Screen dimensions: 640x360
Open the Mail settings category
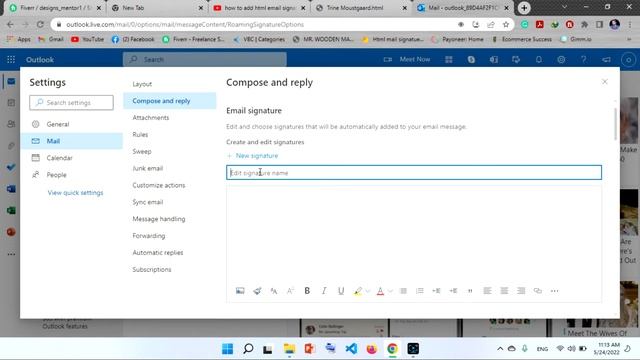point(71,141)
